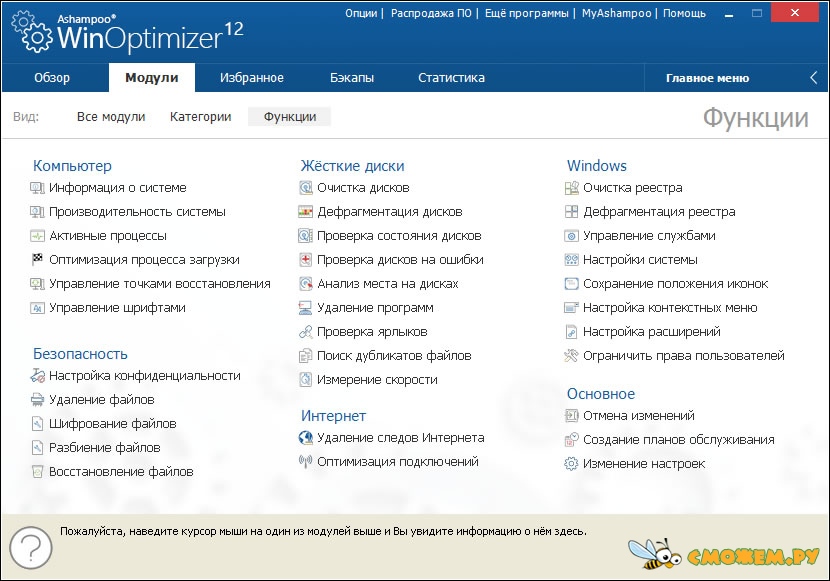This screenshot has width=830, height=581.
Task: Click the Производительность системы icon
Action: (x=37, y=212)
